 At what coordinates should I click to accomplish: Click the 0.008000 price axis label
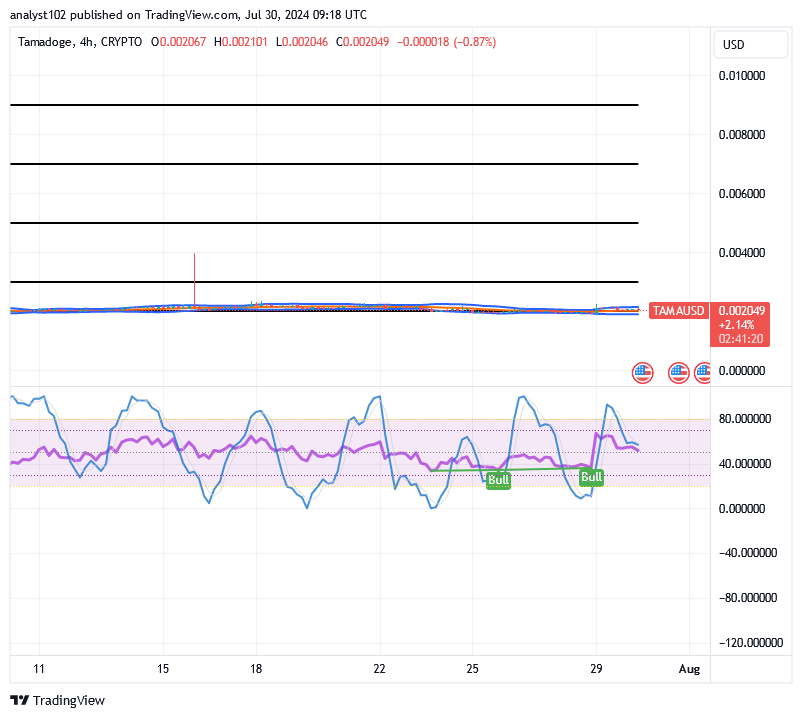coord(742,134)
